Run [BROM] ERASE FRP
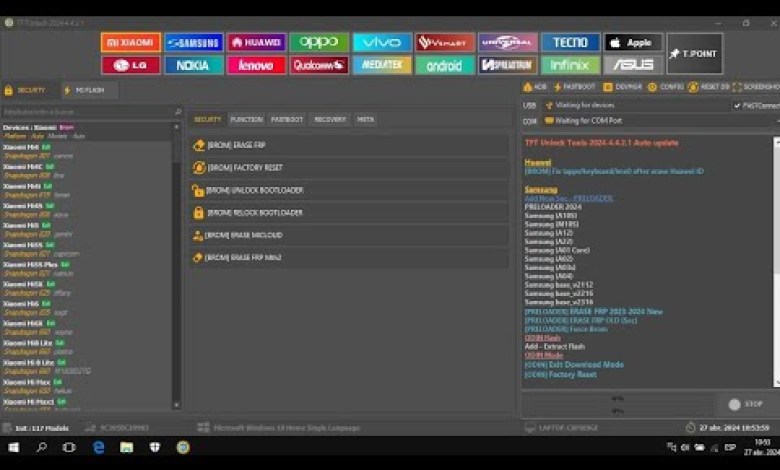Viewport: 780px width, 470px height. click(x=349, y=145)
